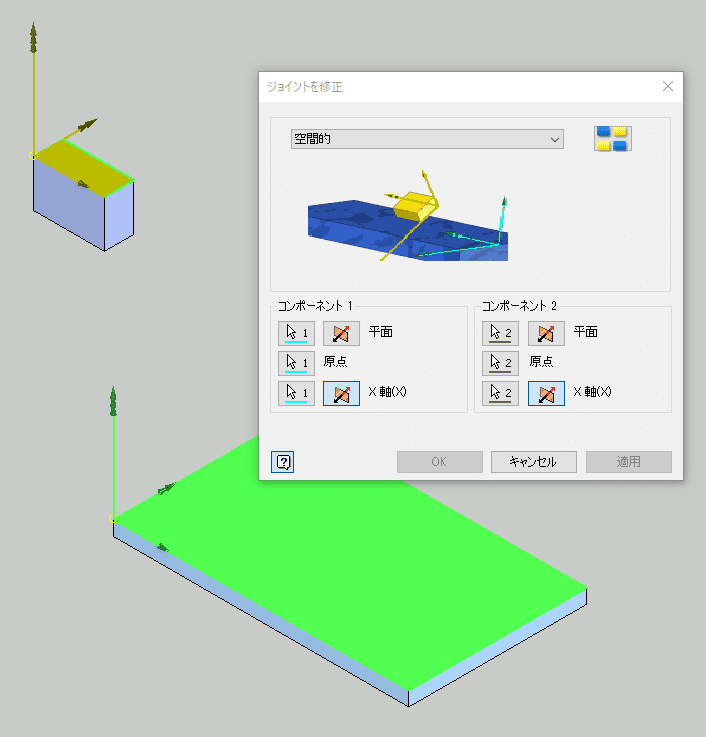Click the spatial joint preview image

point(408,215)
